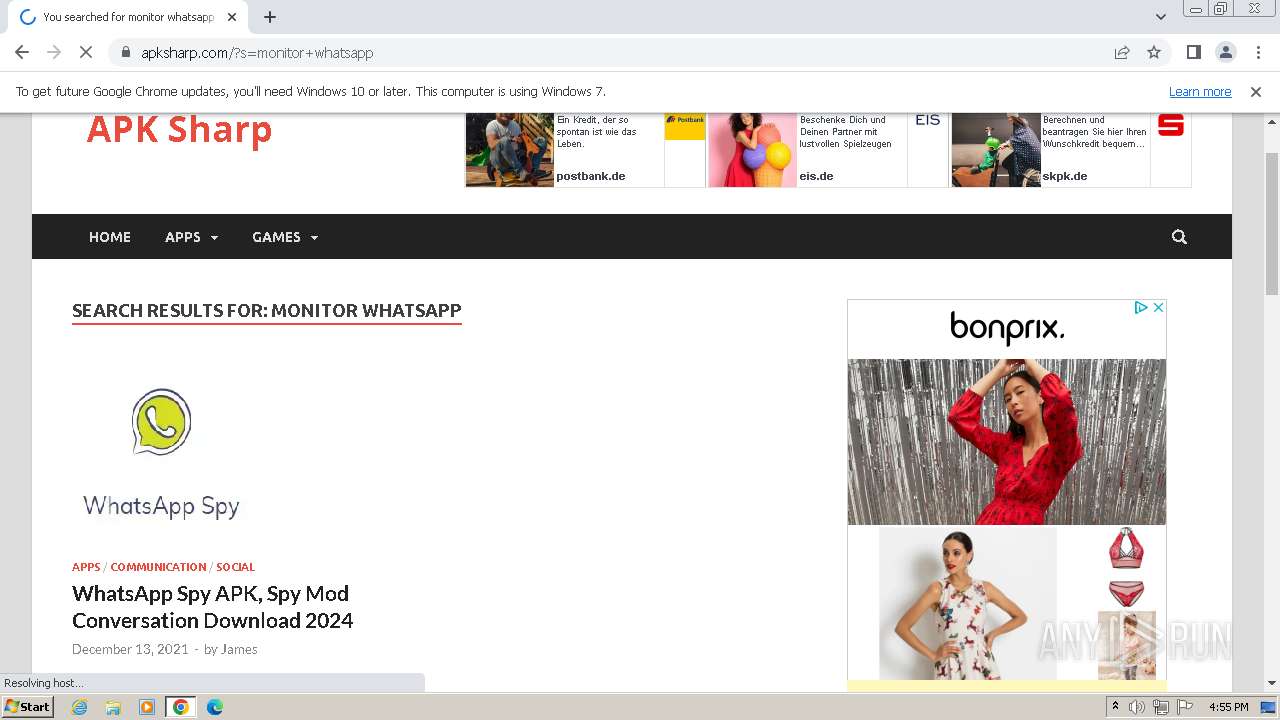Go back to the previous page
The image size is (1280, 720).
click(x=22, y=53)
